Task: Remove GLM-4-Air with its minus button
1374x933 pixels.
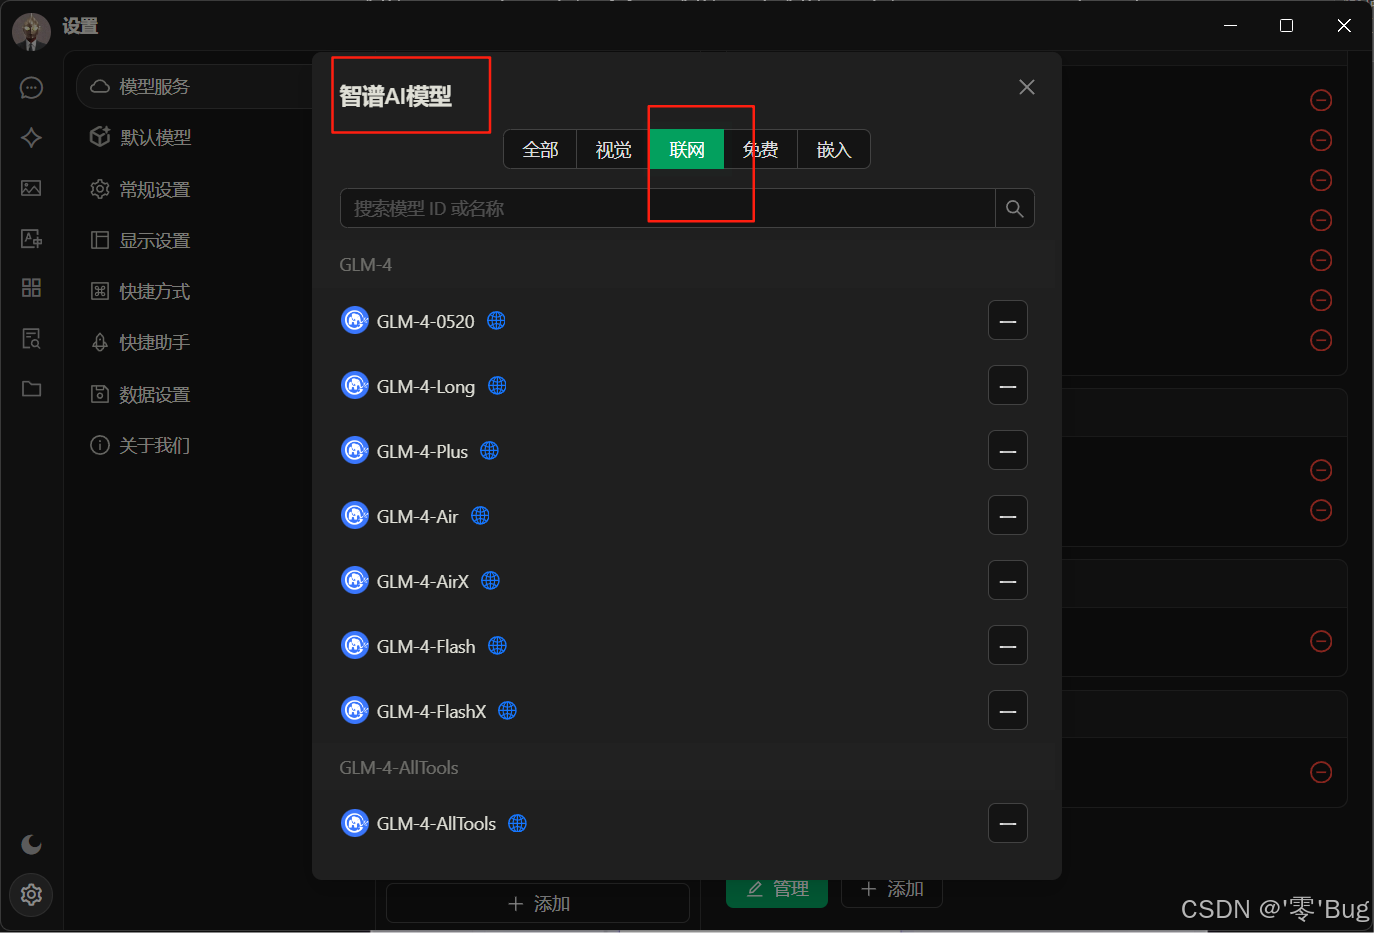Action: [x=1008, y=516]
